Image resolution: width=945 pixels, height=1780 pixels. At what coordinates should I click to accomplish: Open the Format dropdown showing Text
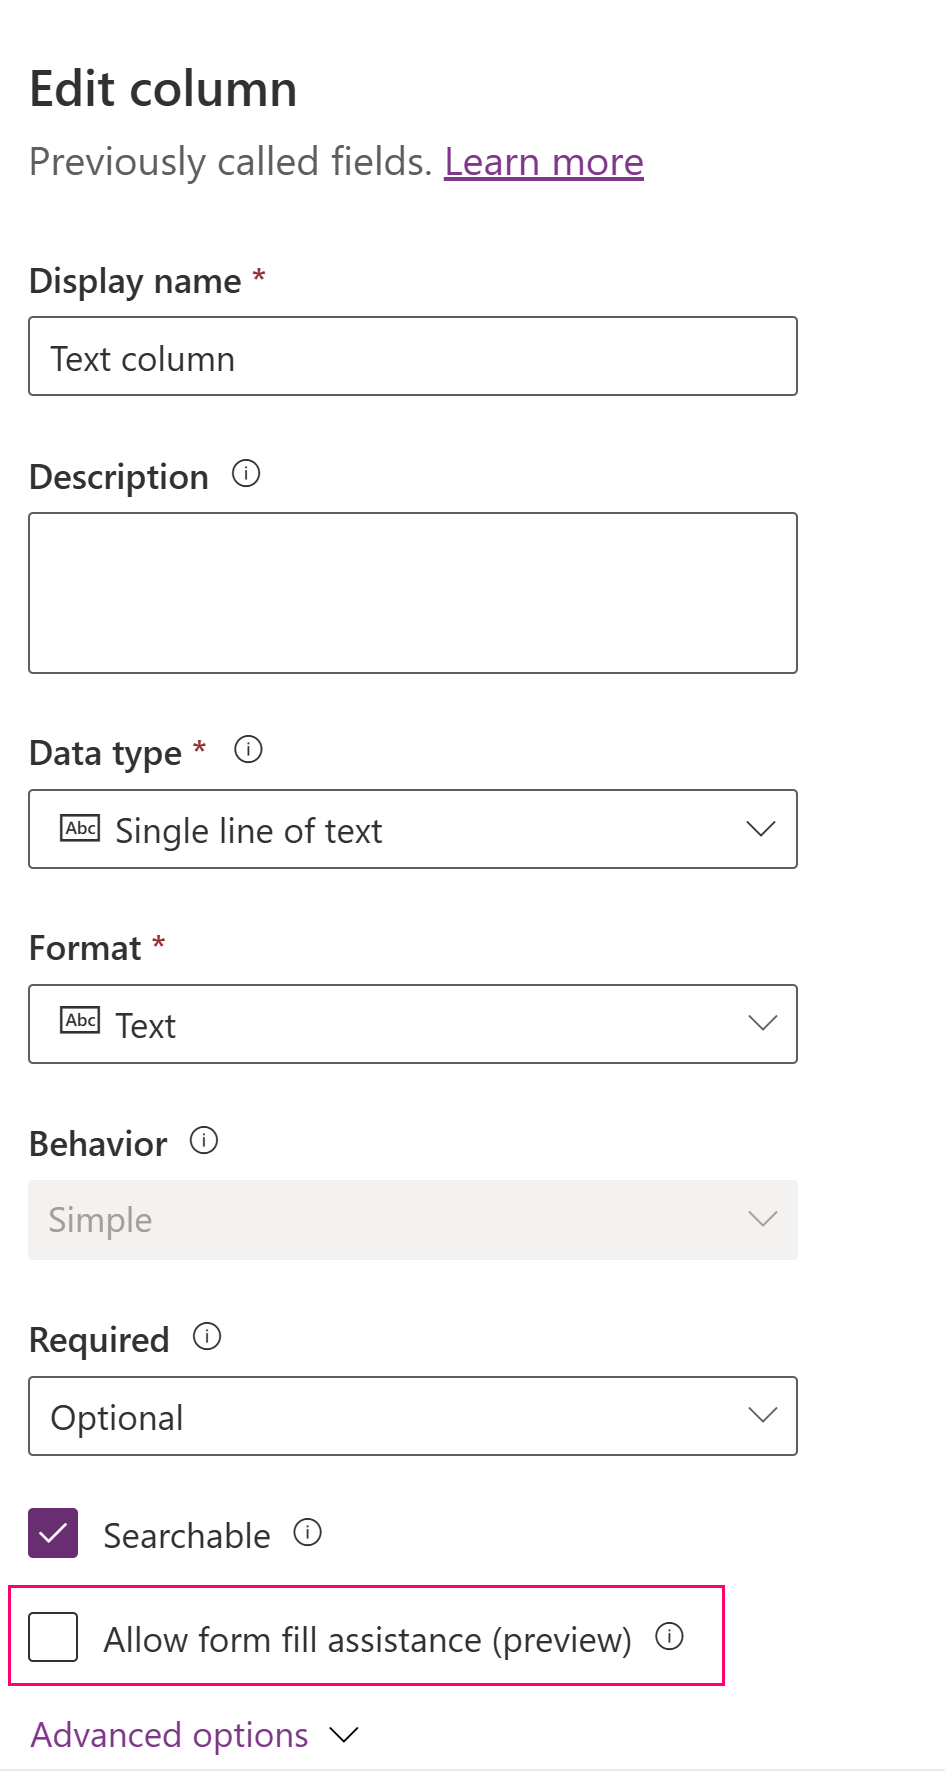[x=762, y=1022]
